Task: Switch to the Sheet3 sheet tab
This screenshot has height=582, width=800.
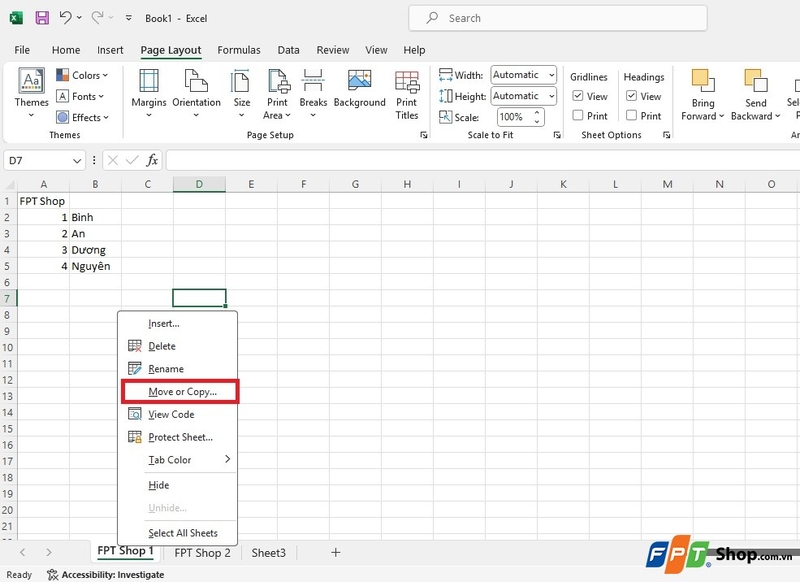Action: 268,553
